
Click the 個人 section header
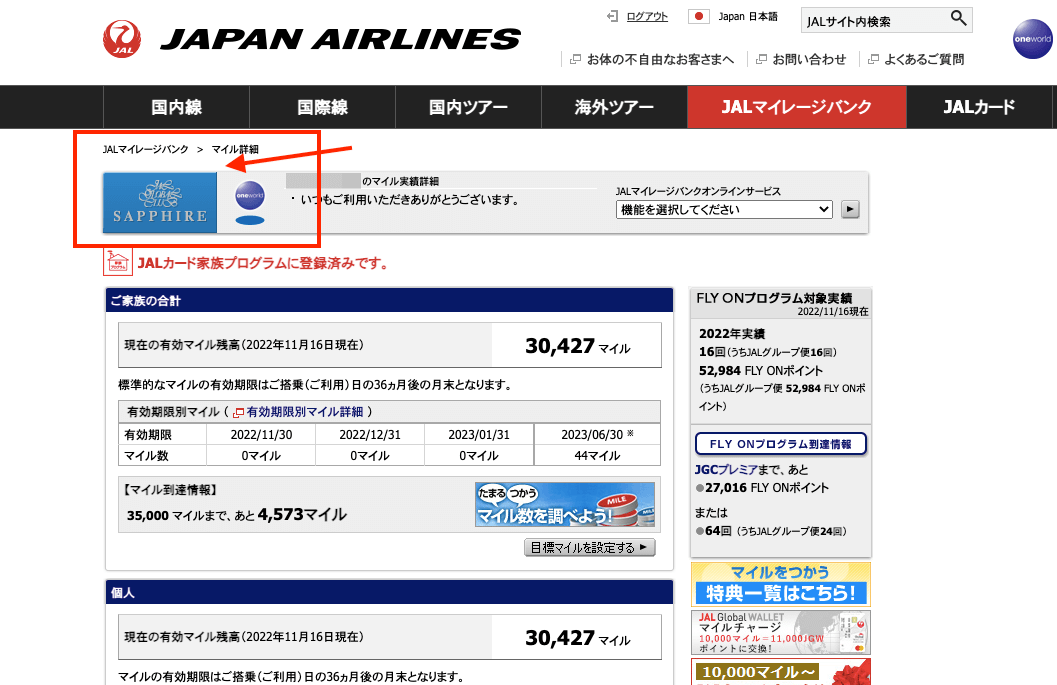389,593
